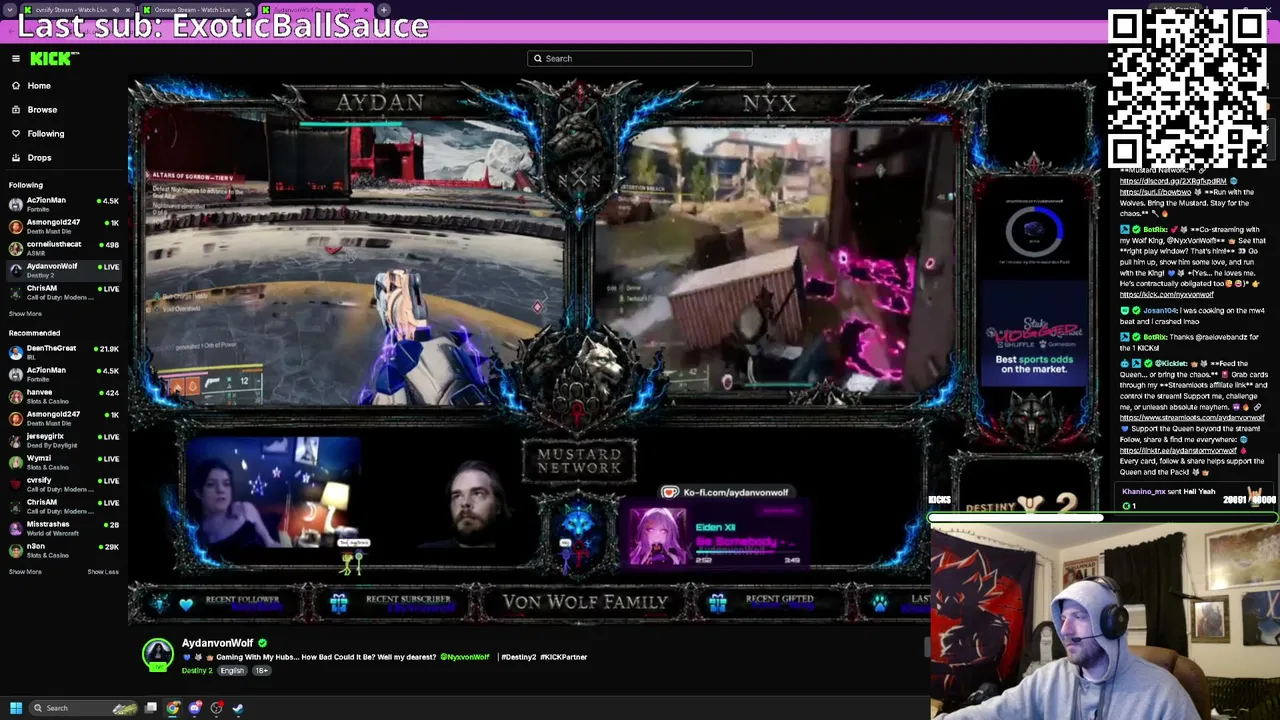Open Google Chrome from the taskbar
1280x720 pixels.
[x=173, y=708]
